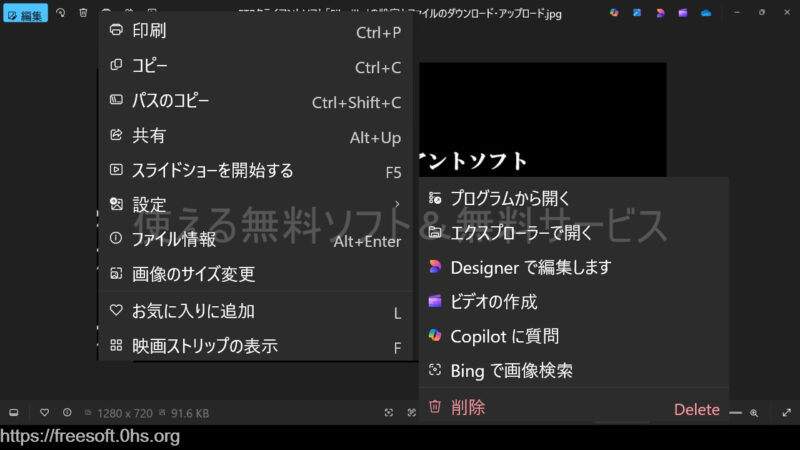Click the trash icon in top toolbar
This screenshot has height=450, width=800.
(83, 13)
